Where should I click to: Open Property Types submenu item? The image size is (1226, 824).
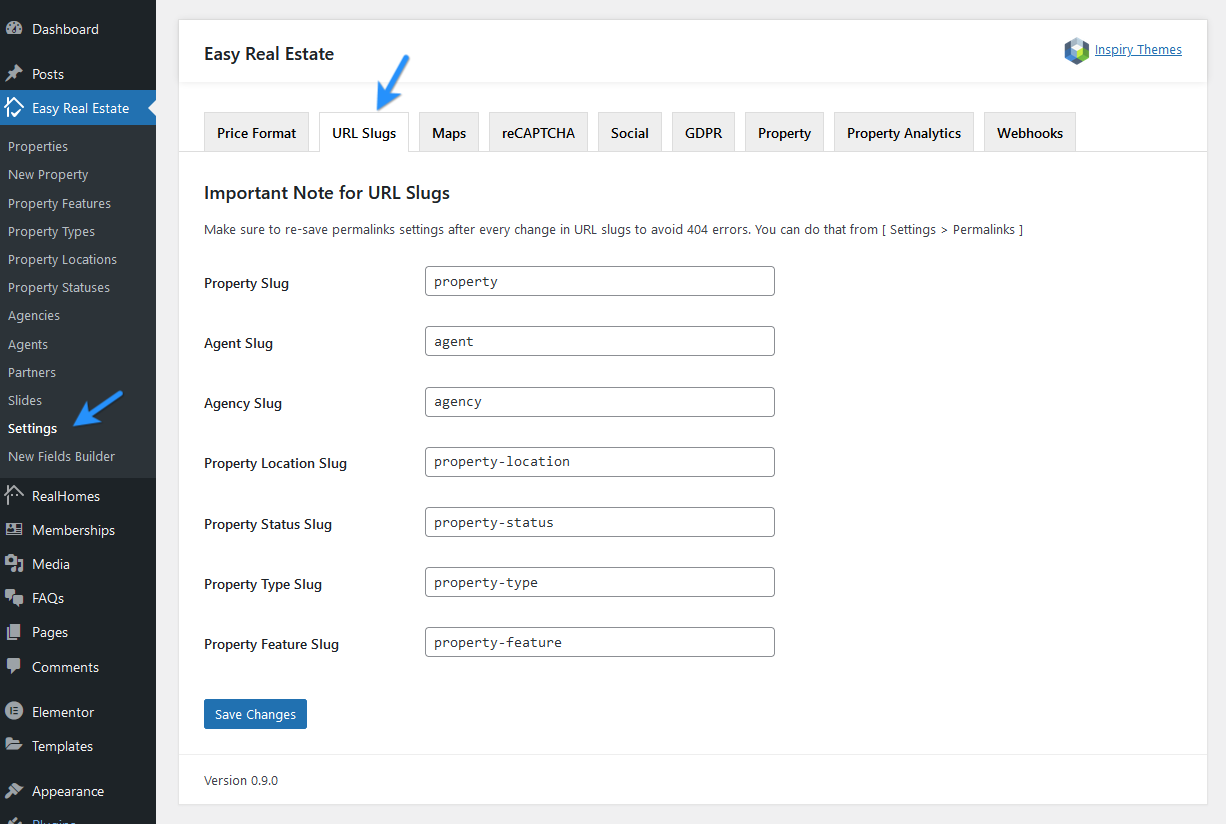point(51,231)
